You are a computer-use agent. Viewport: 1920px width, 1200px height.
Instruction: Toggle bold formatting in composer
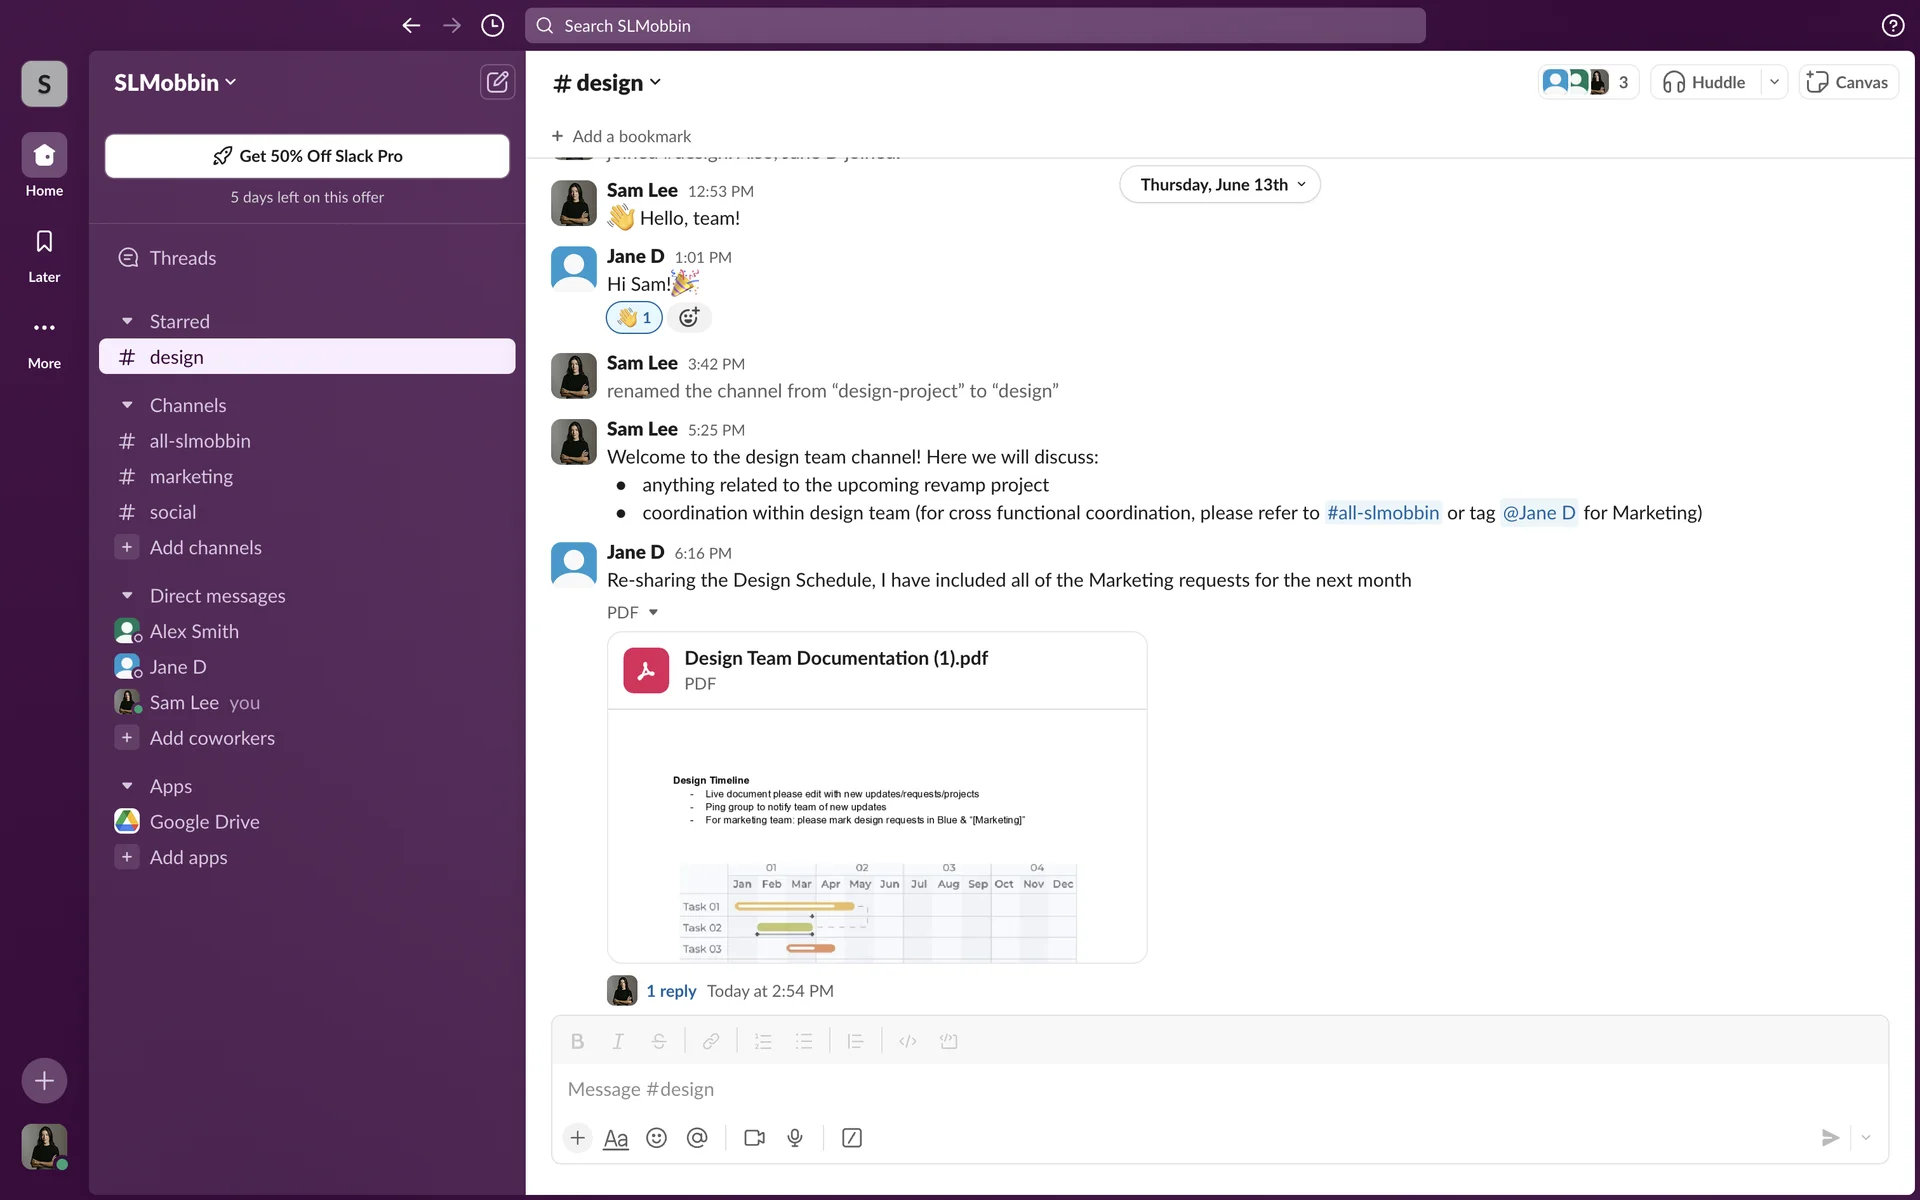577,1042
